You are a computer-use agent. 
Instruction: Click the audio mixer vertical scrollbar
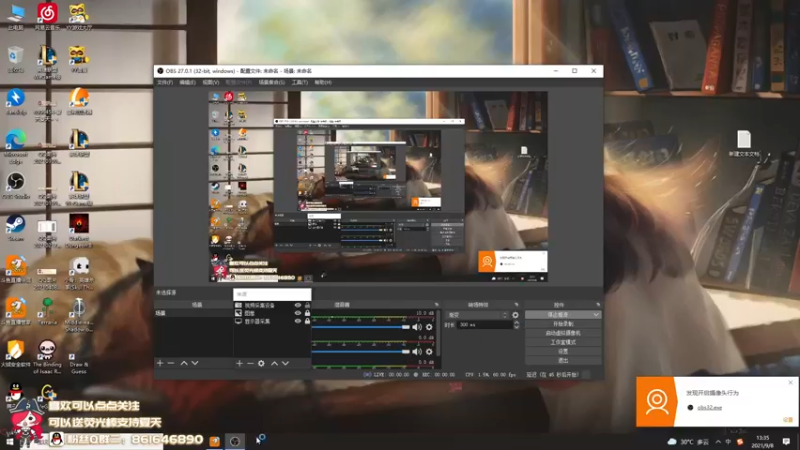pos(438,332)
